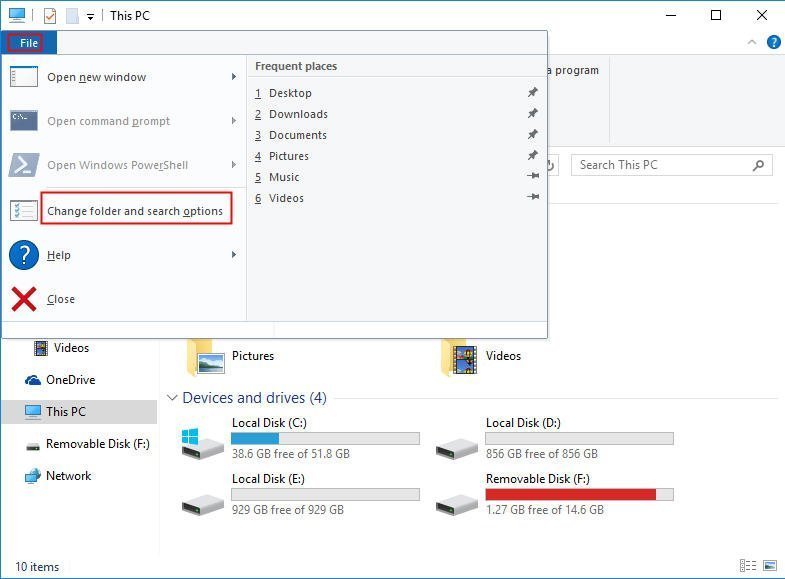
Task: Click the ribbon help question icon
Action: click(x=773, y=43)
